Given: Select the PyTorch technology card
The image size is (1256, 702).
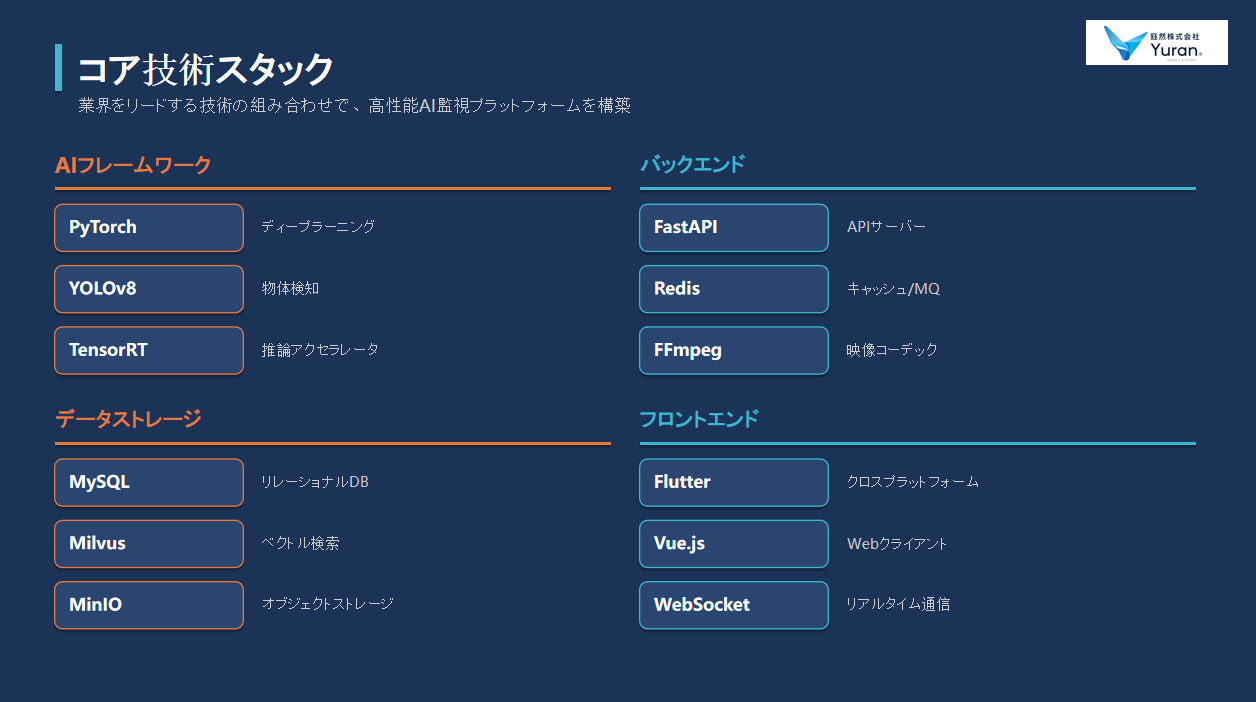Looking at the screenshot, I should (149, 228).
